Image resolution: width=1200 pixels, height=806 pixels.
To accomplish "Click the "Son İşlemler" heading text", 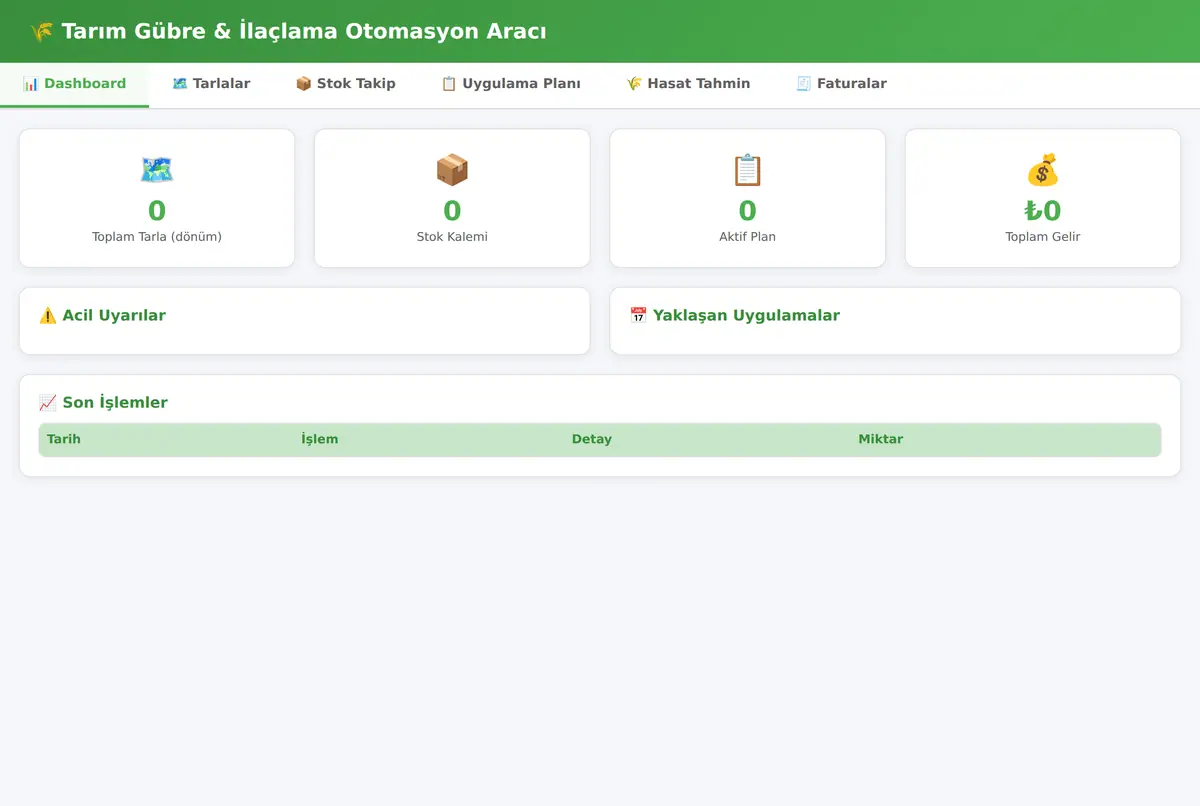I will (115, 403).
